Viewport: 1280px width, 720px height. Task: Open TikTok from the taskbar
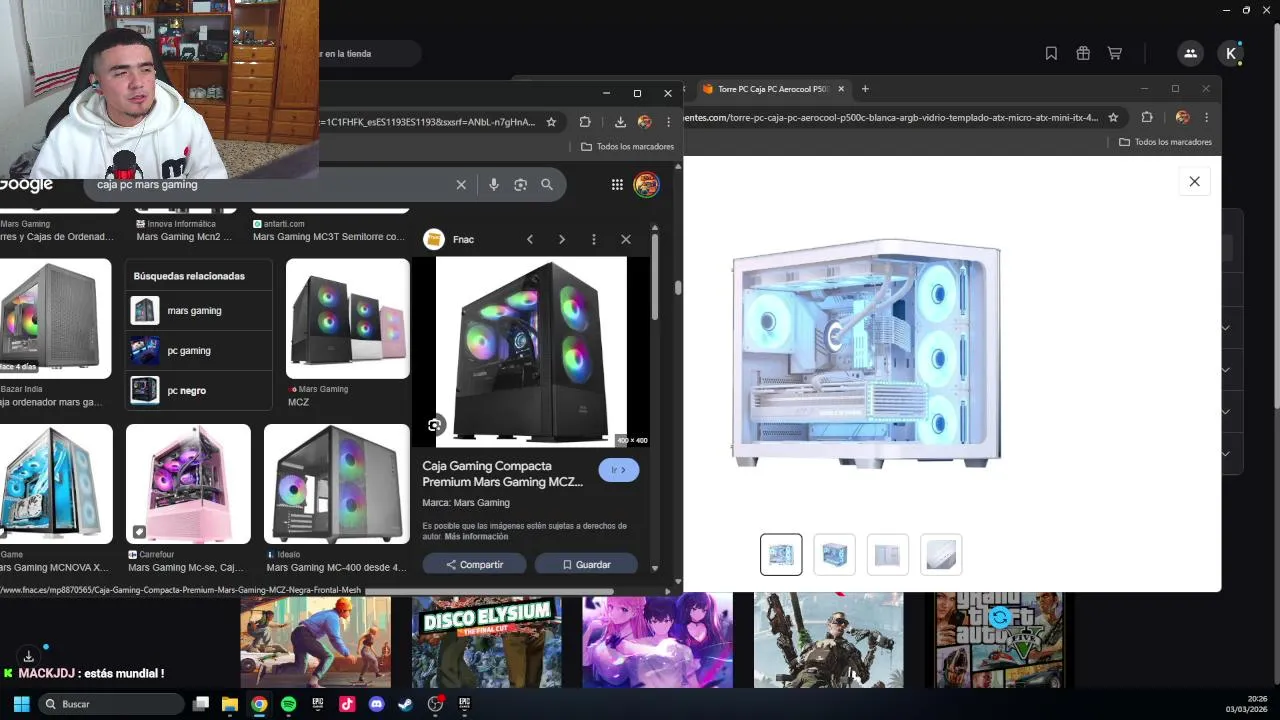pyautogui.click(x=347, y=704)
